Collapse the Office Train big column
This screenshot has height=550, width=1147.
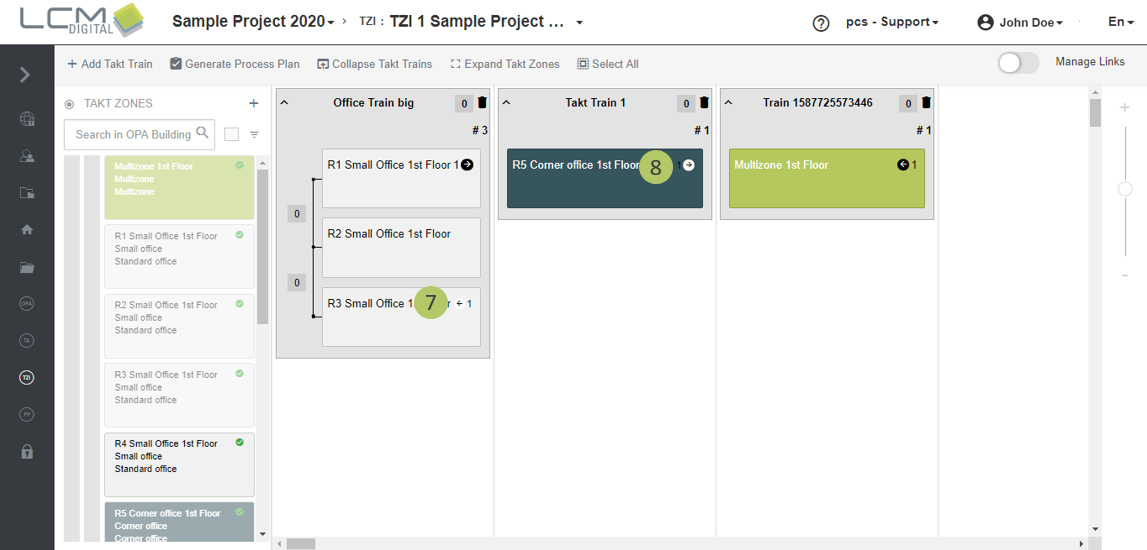284,103
